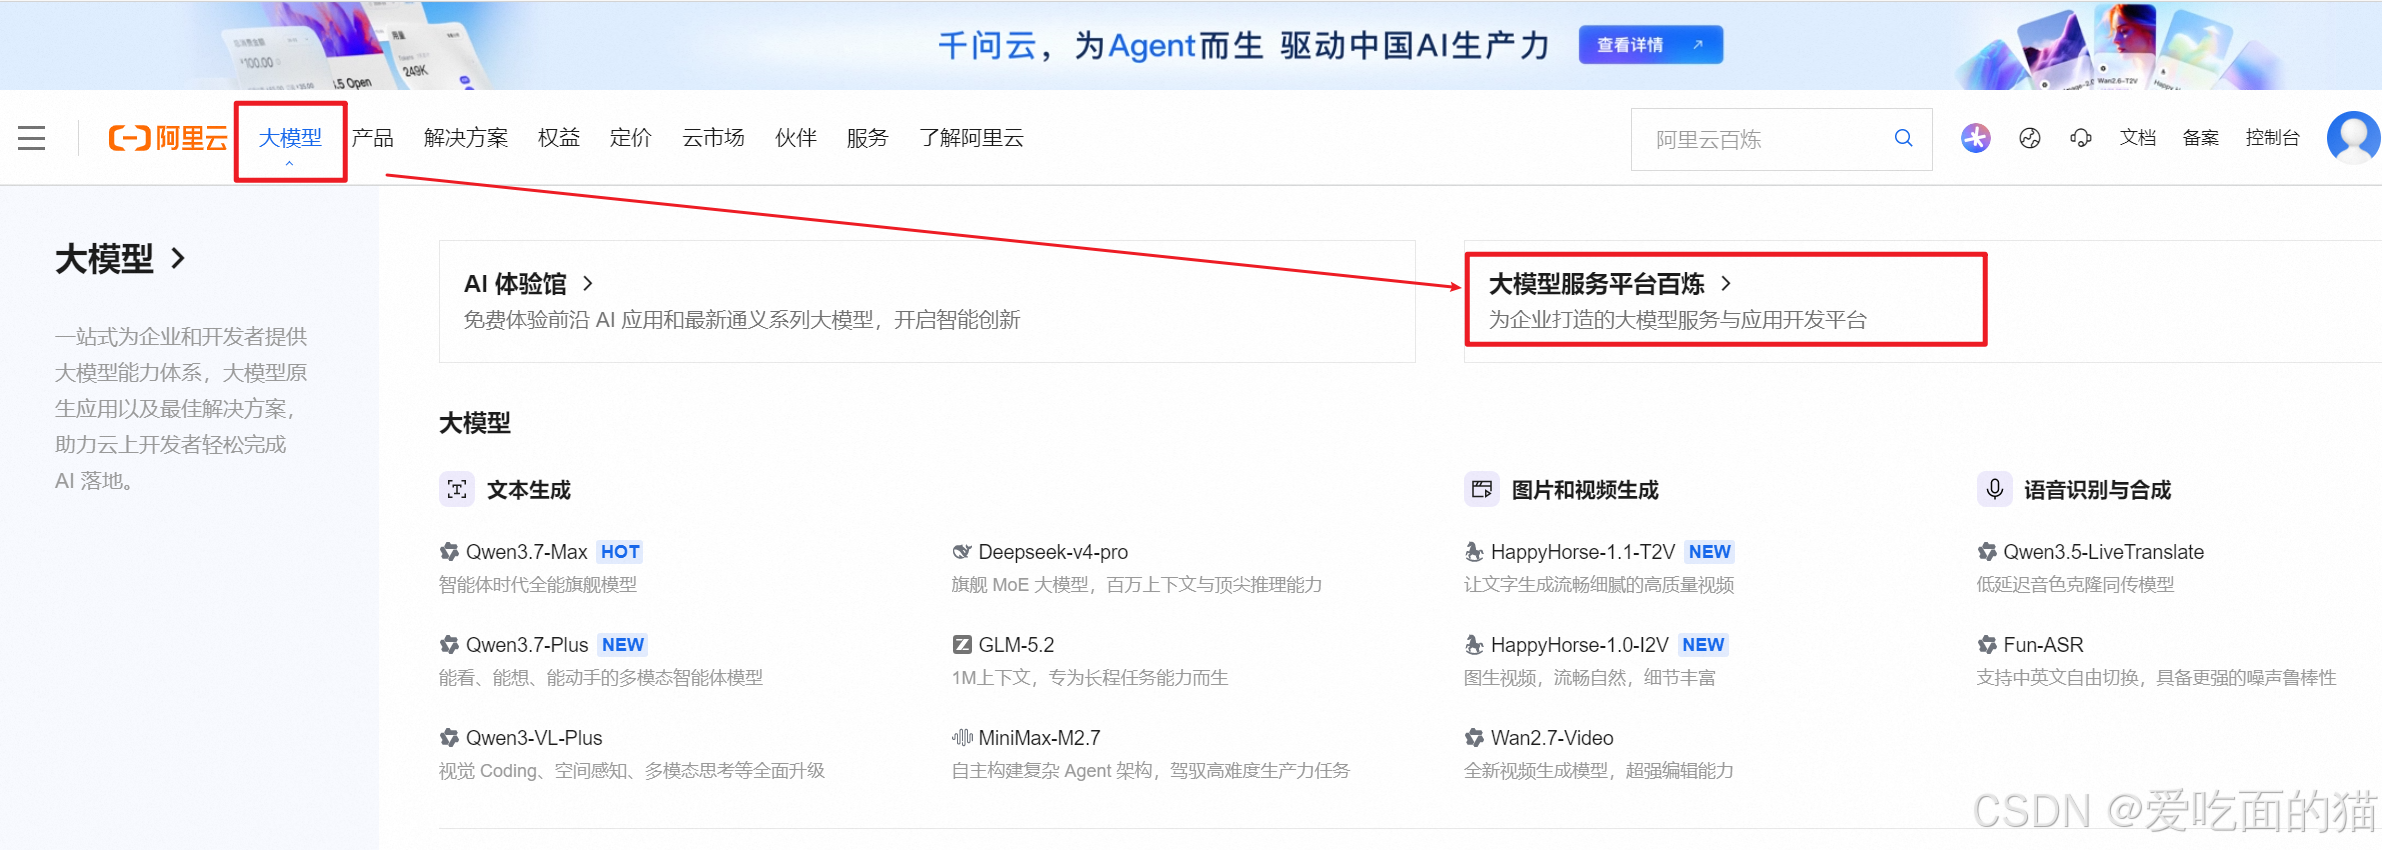
Task: Click the 阿里云 logo
Action: [168, 138]
